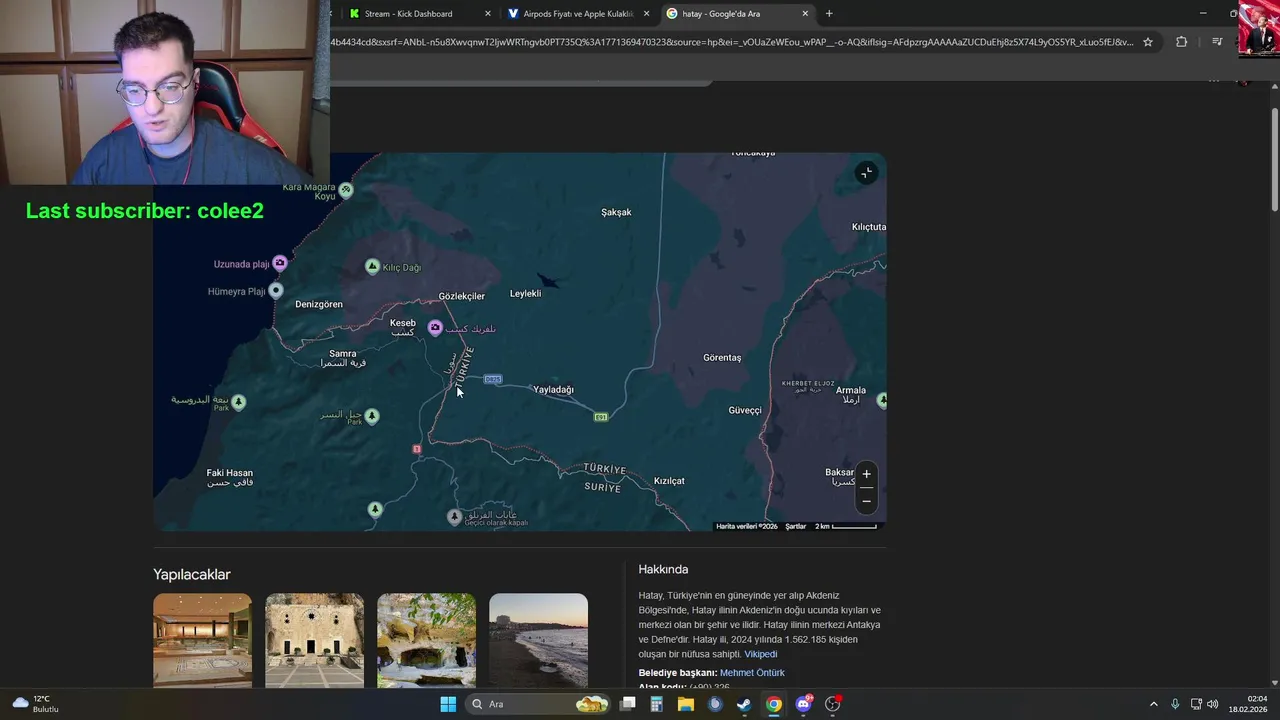
Task: Click the Gözlekçiler place label
Action: click(461, 296)
